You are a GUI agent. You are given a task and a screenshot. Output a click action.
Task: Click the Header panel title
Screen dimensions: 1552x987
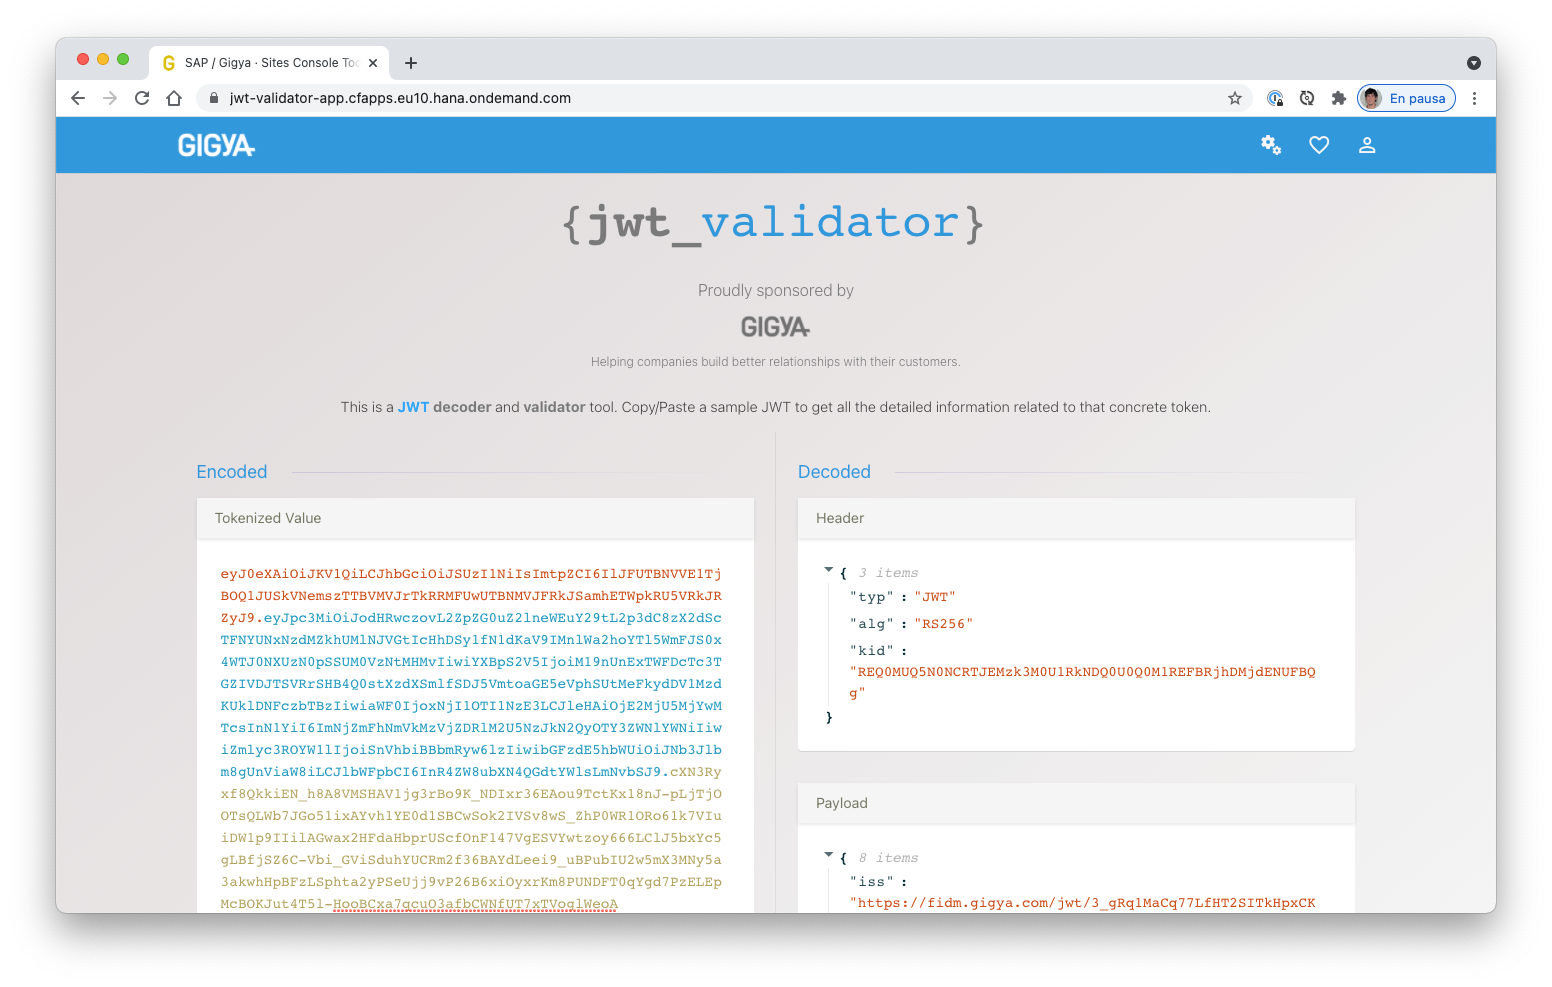coord(840,518)
